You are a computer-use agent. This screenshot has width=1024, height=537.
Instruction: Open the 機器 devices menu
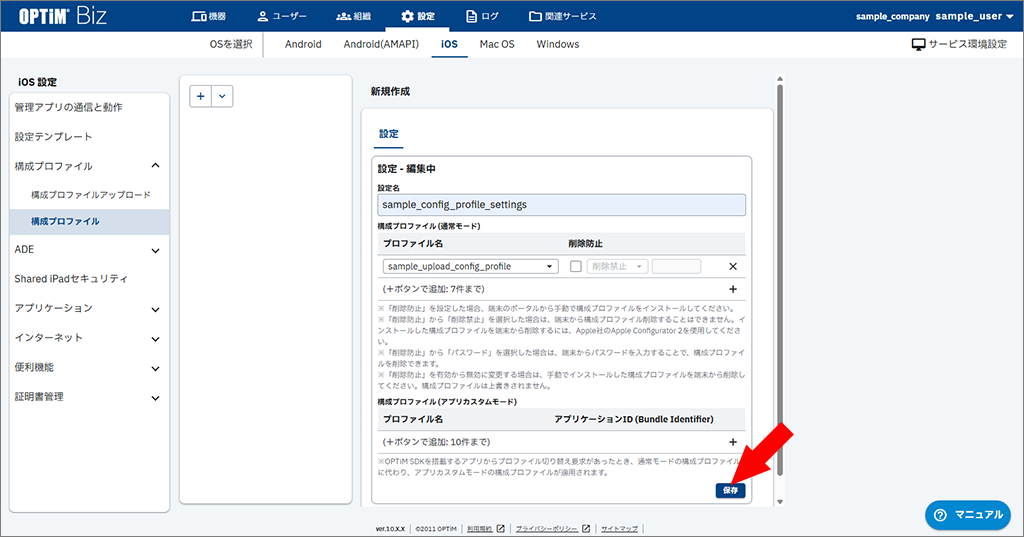click(208, 16)
